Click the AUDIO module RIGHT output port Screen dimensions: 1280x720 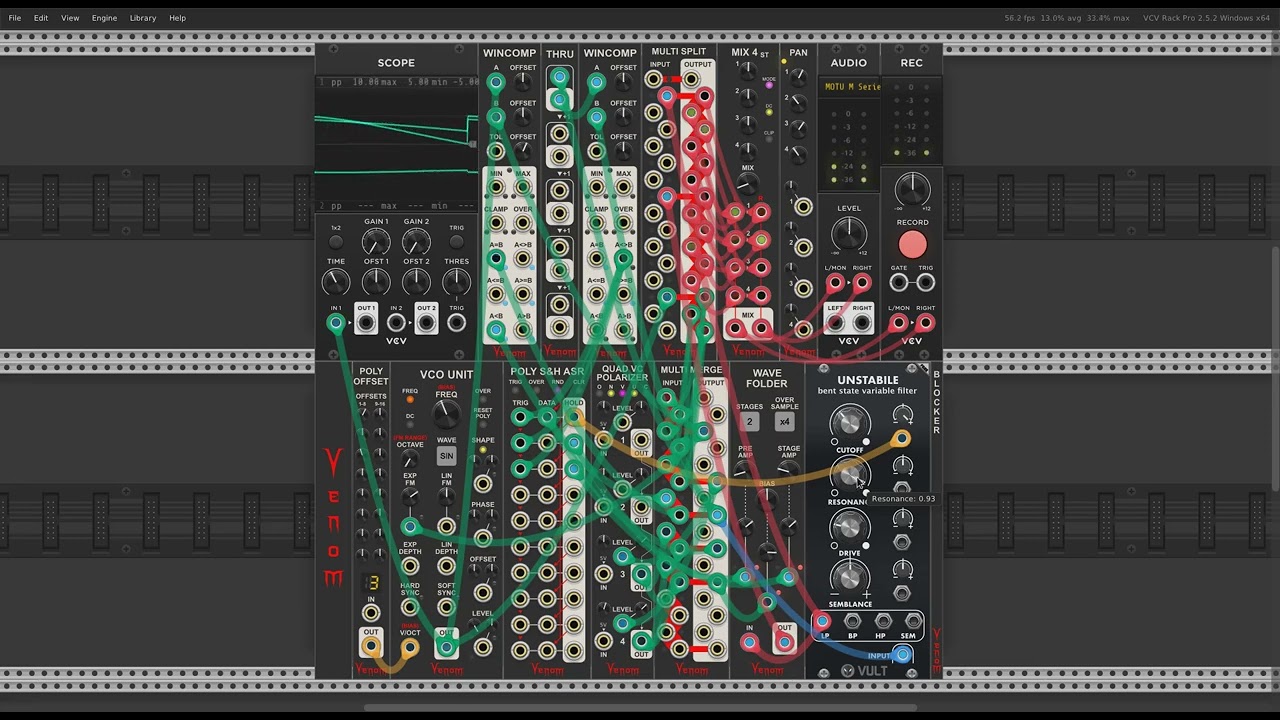862,323
